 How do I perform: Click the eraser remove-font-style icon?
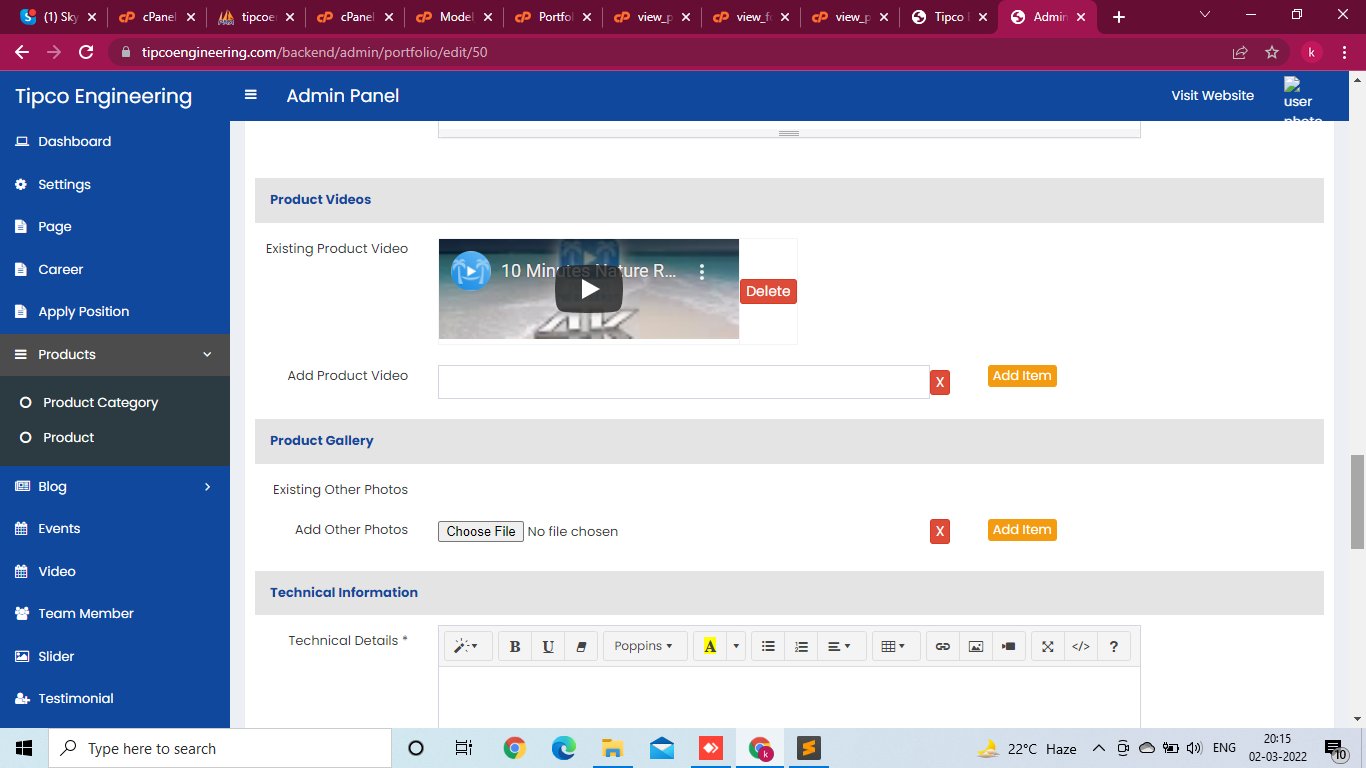(581, 647)
